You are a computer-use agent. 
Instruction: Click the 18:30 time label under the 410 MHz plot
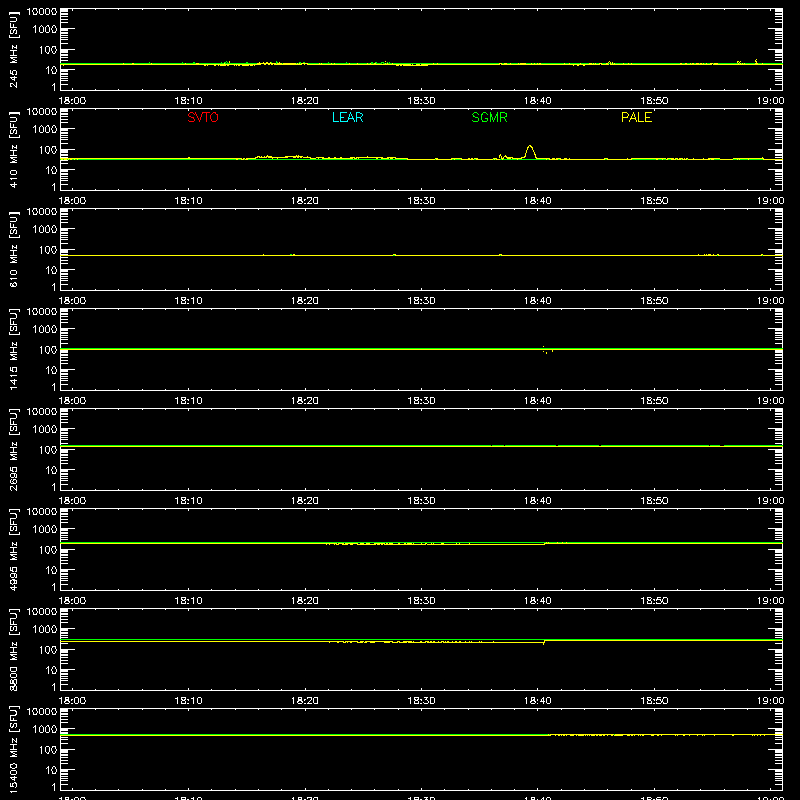coord(421,201)
